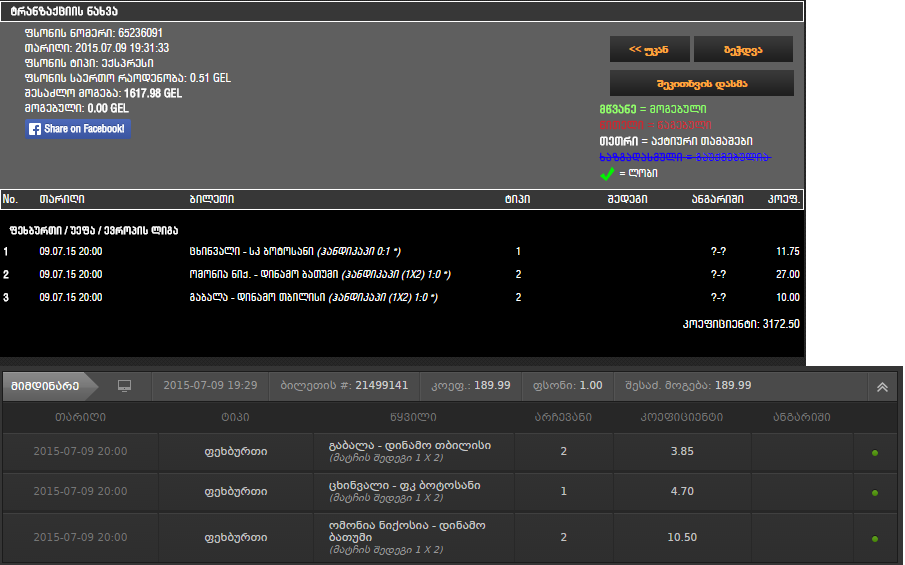
Task: Click 'ომონია ნიქოსია - დინამო ბათუმი' in lower table
Action: click(x=407, y=532)
